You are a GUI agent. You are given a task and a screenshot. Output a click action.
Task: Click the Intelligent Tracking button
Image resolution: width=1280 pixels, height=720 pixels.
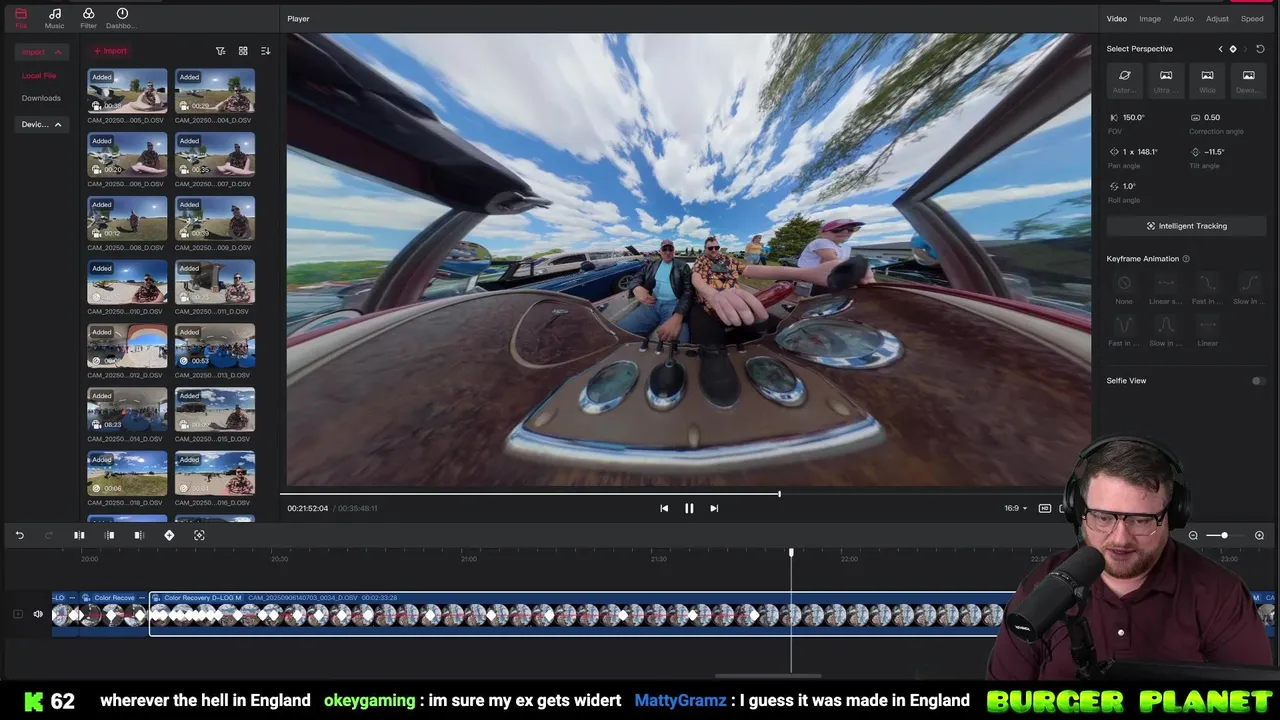1186,226
